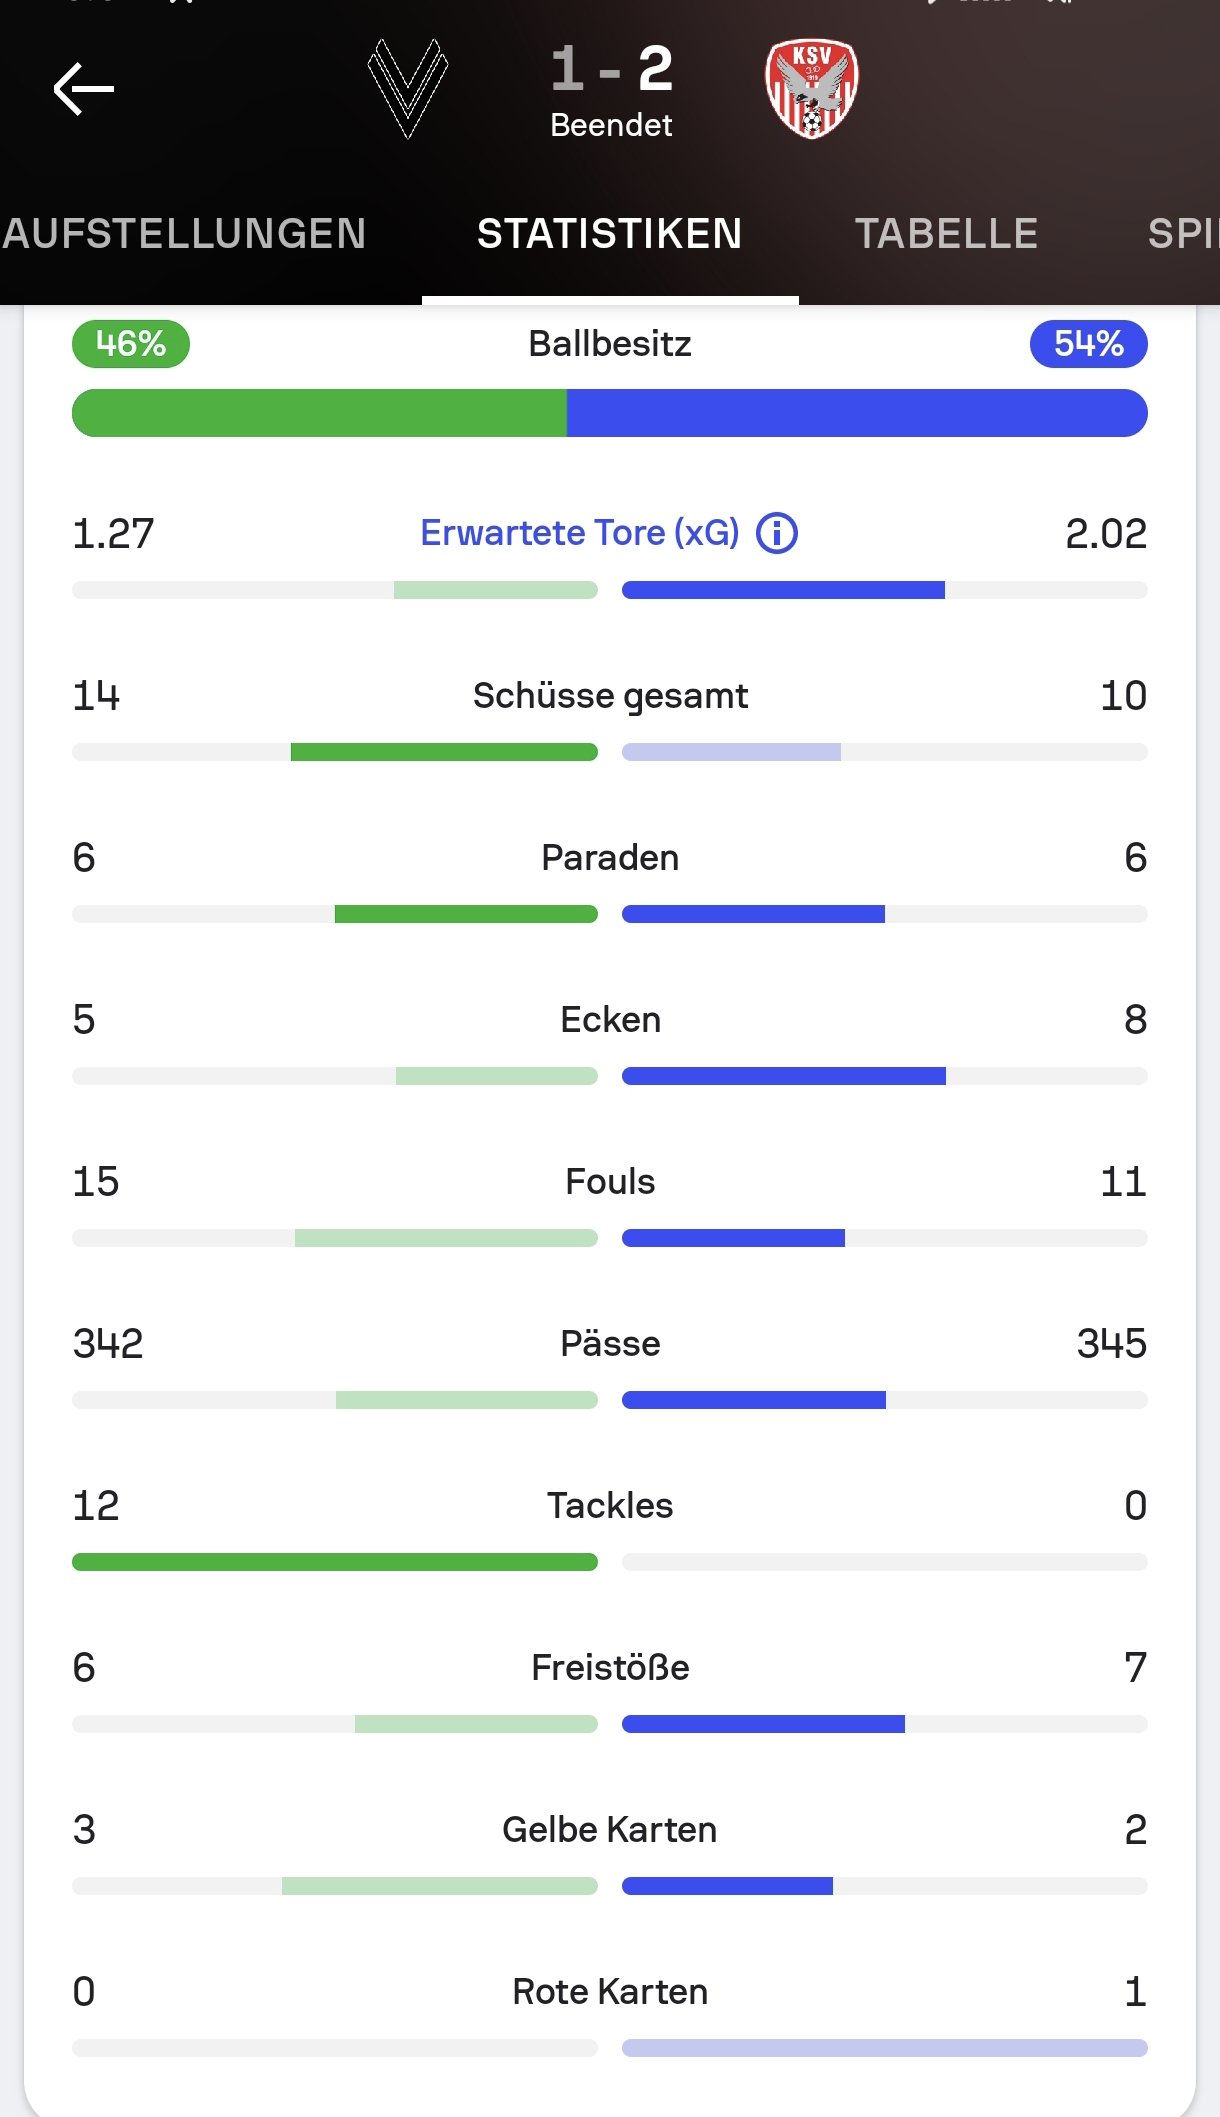Open the partially visible SPI tab
The height and width of the screenshot is (2117, 1220).
point(1183,234)
